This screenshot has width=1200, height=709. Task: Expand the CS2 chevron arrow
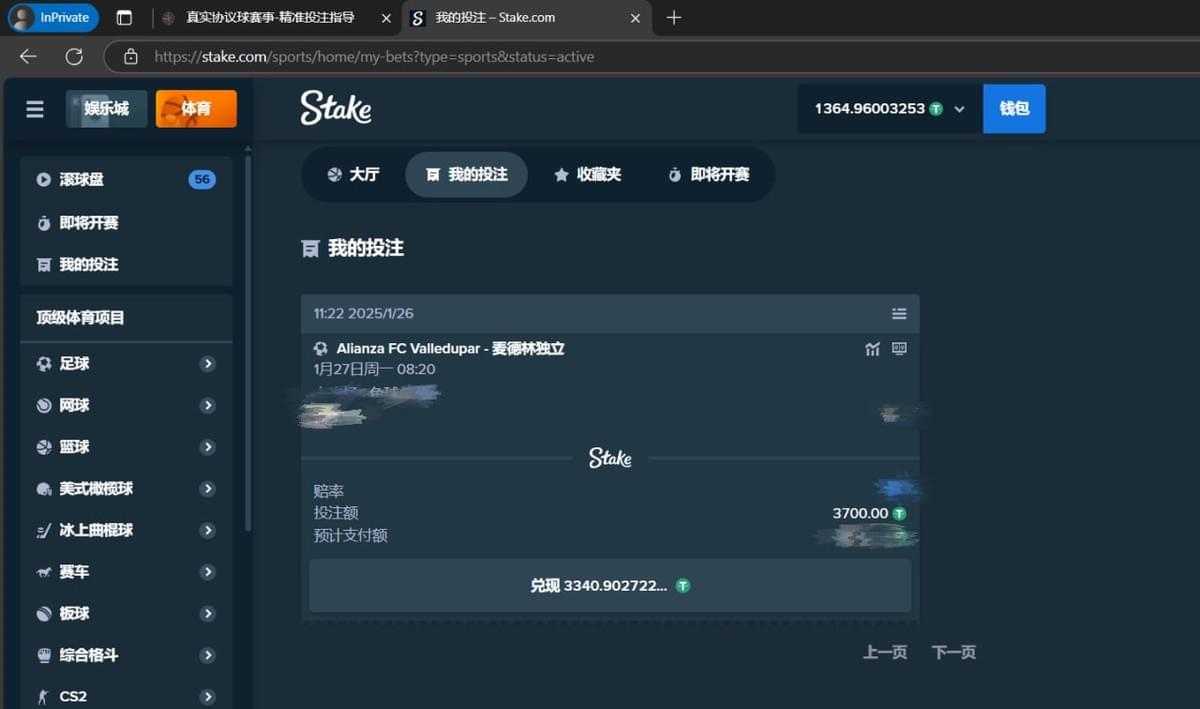tap(208, 697)
